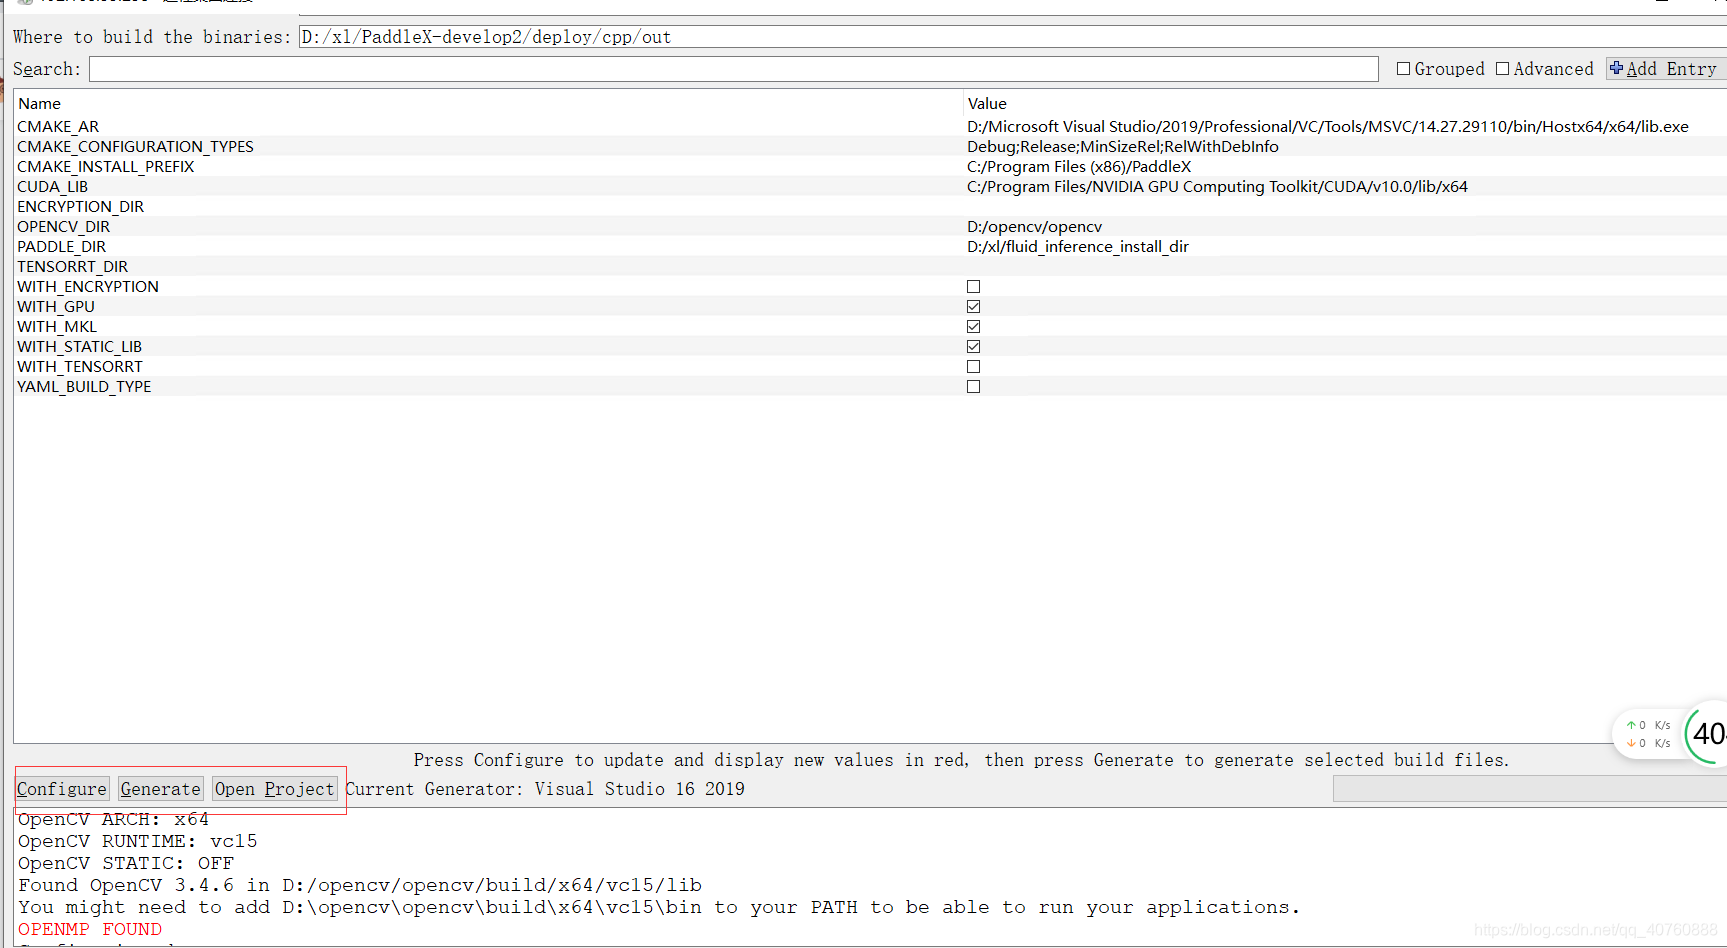Select the ENCRYPTION_DIR entry name
The image size is (1727, 948).
pyautogui.click(x=80, y=207)
